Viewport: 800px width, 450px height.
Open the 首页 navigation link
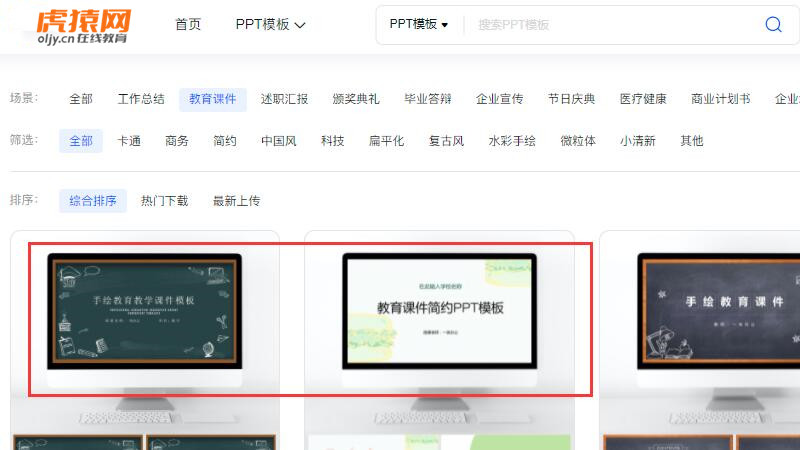[x=188, y=24]
